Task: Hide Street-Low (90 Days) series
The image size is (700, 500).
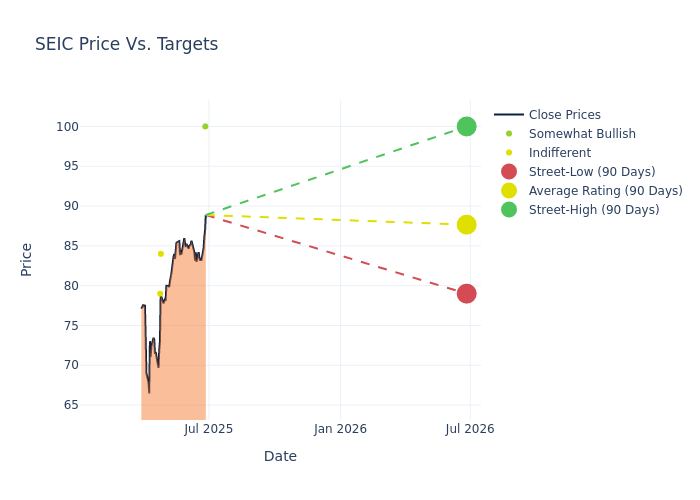Action: point(592,172)
